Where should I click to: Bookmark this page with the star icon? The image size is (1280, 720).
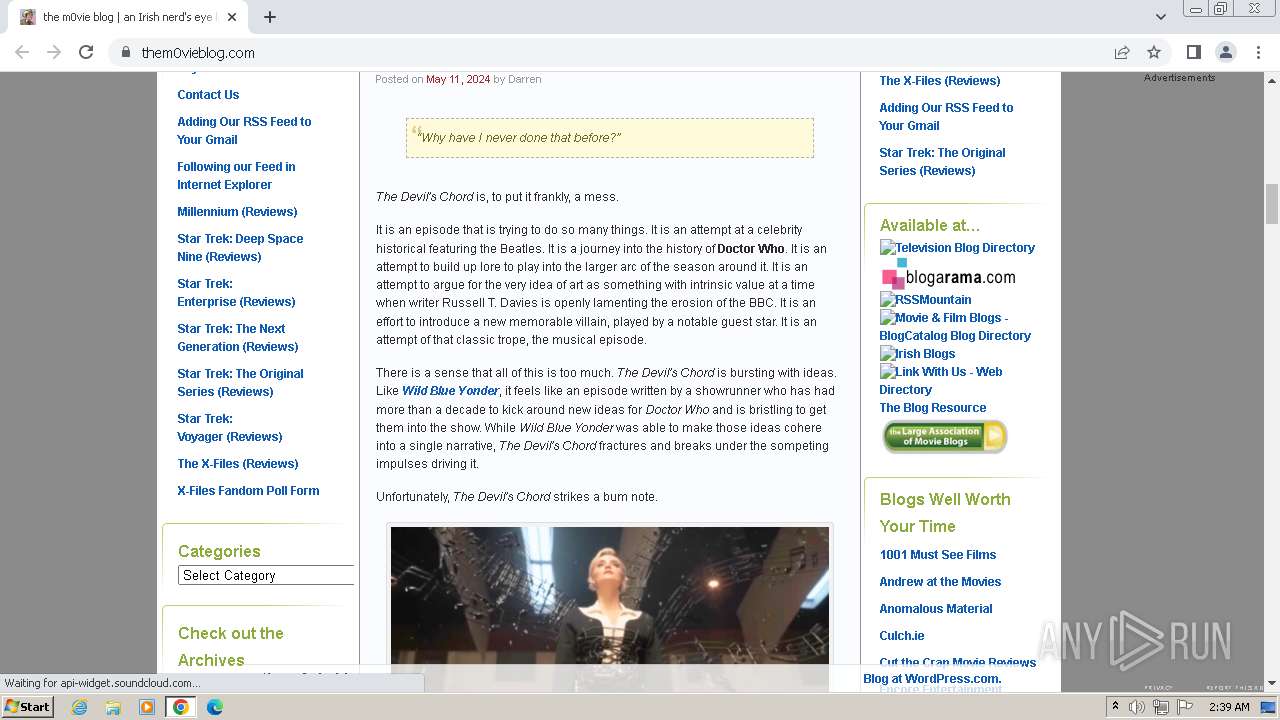point(1154,52)
